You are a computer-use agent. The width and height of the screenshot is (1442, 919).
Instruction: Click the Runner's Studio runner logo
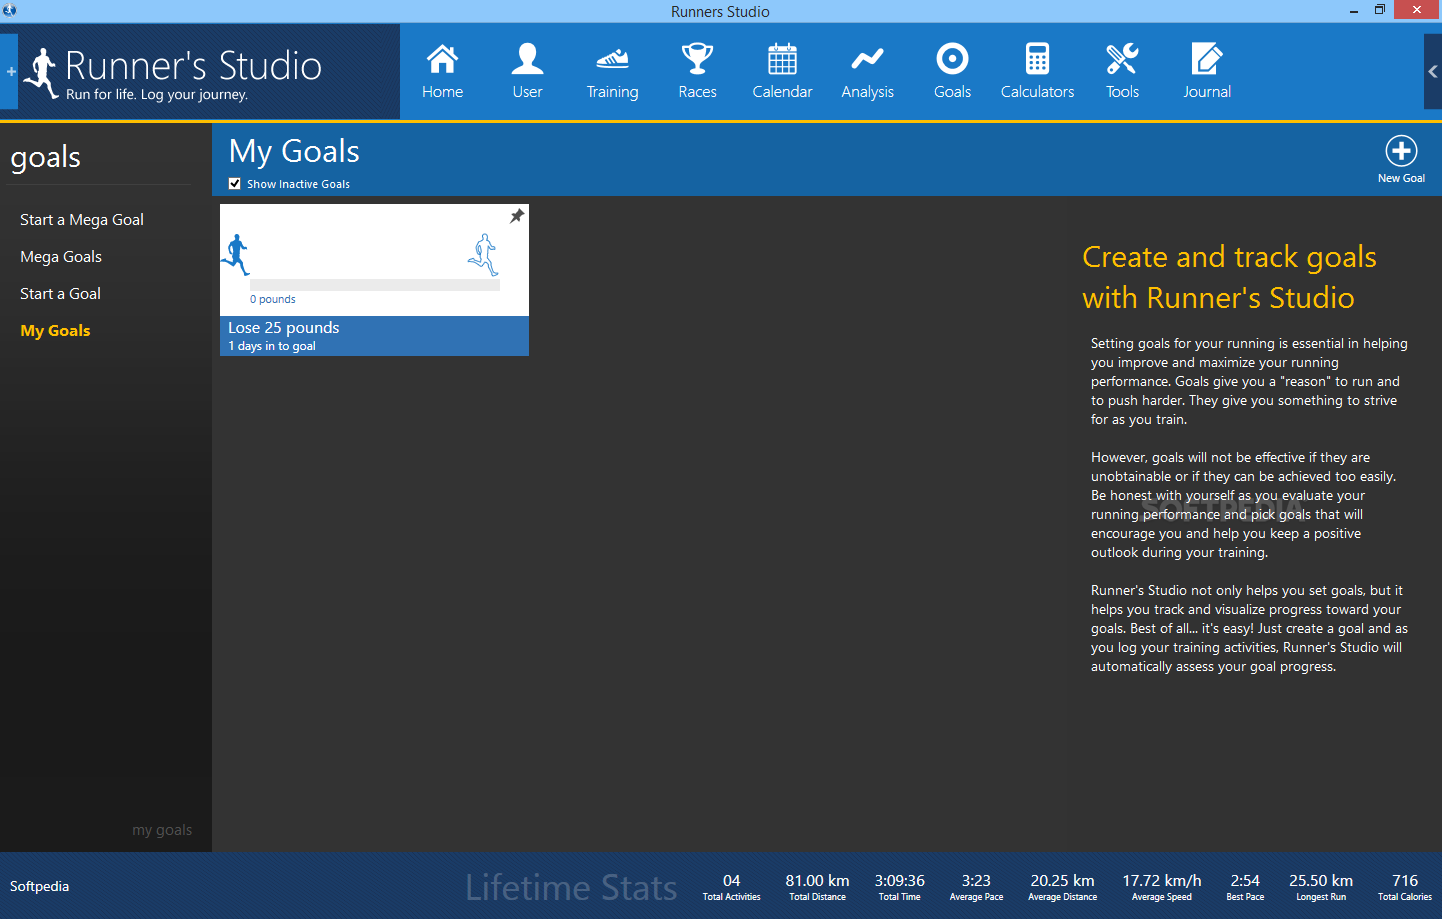click(41, 74)
